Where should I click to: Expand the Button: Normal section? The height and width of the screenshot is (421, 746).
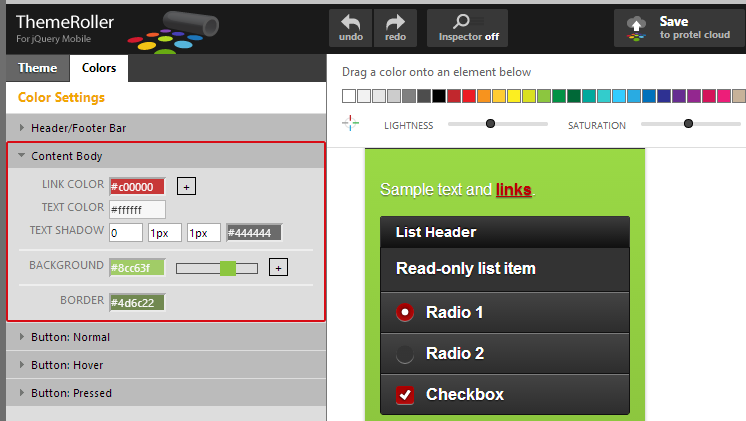(166, 337)
